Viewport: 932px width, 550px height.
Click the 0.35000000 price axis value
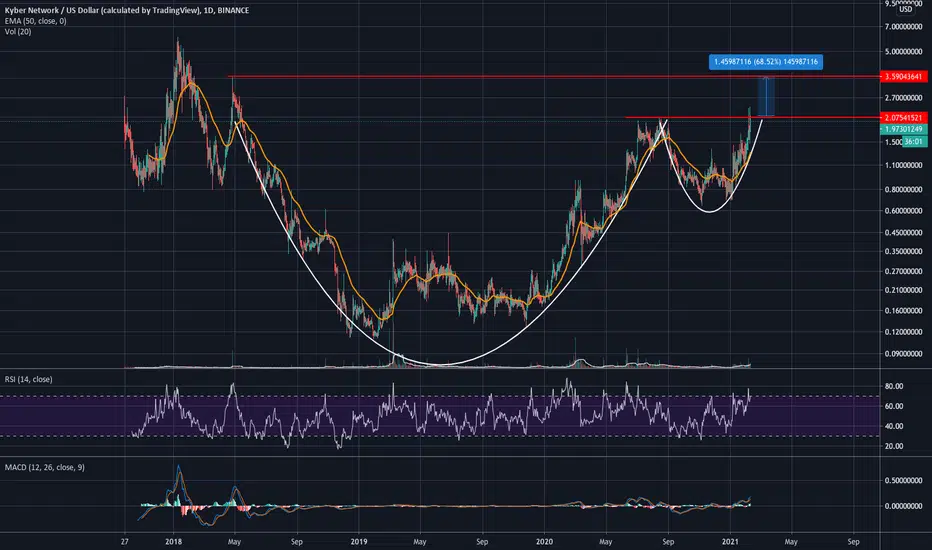[903, 252]
